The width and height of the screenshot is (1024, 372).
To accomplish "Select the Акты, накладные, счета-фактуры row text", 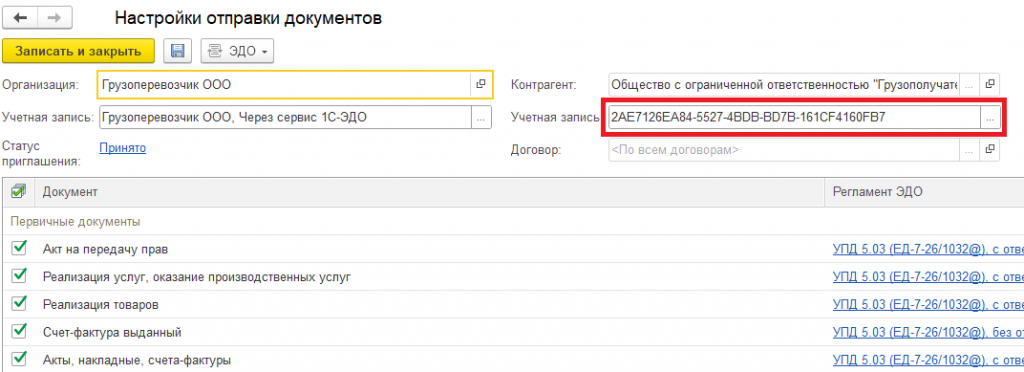I will pos(136,360).
